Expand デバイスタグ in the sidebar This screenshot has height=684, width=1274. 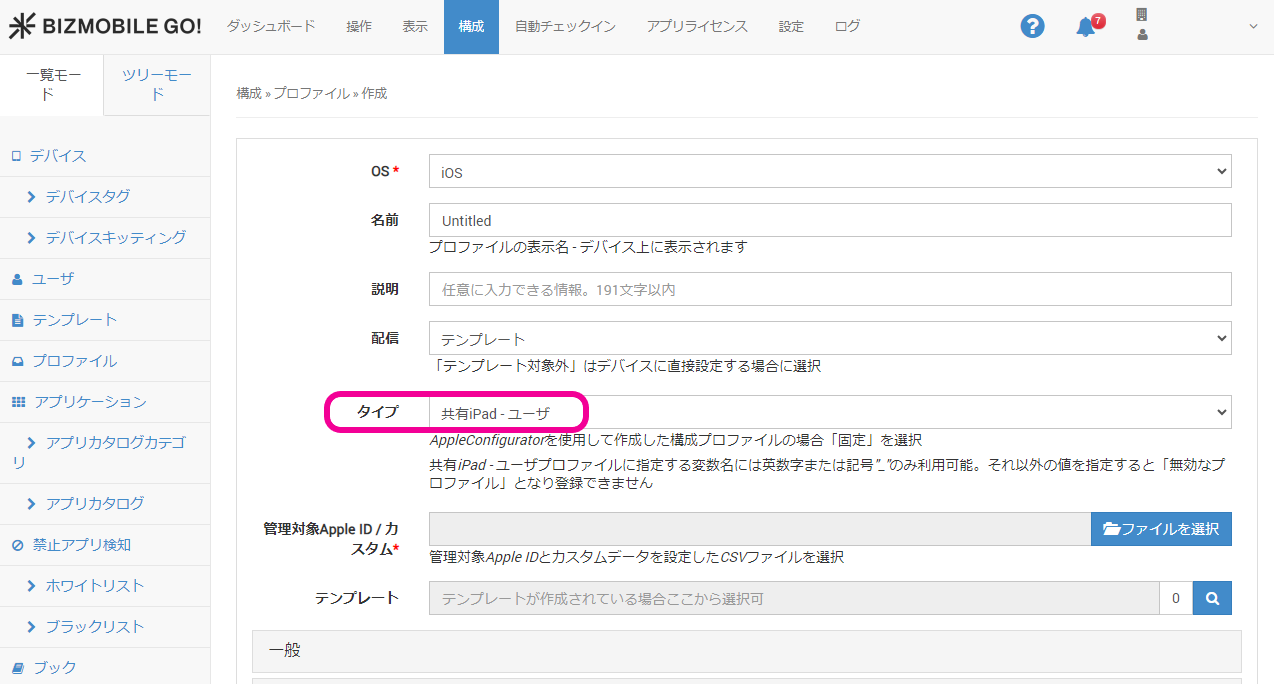pyautogui.click(x=87, y=197)
